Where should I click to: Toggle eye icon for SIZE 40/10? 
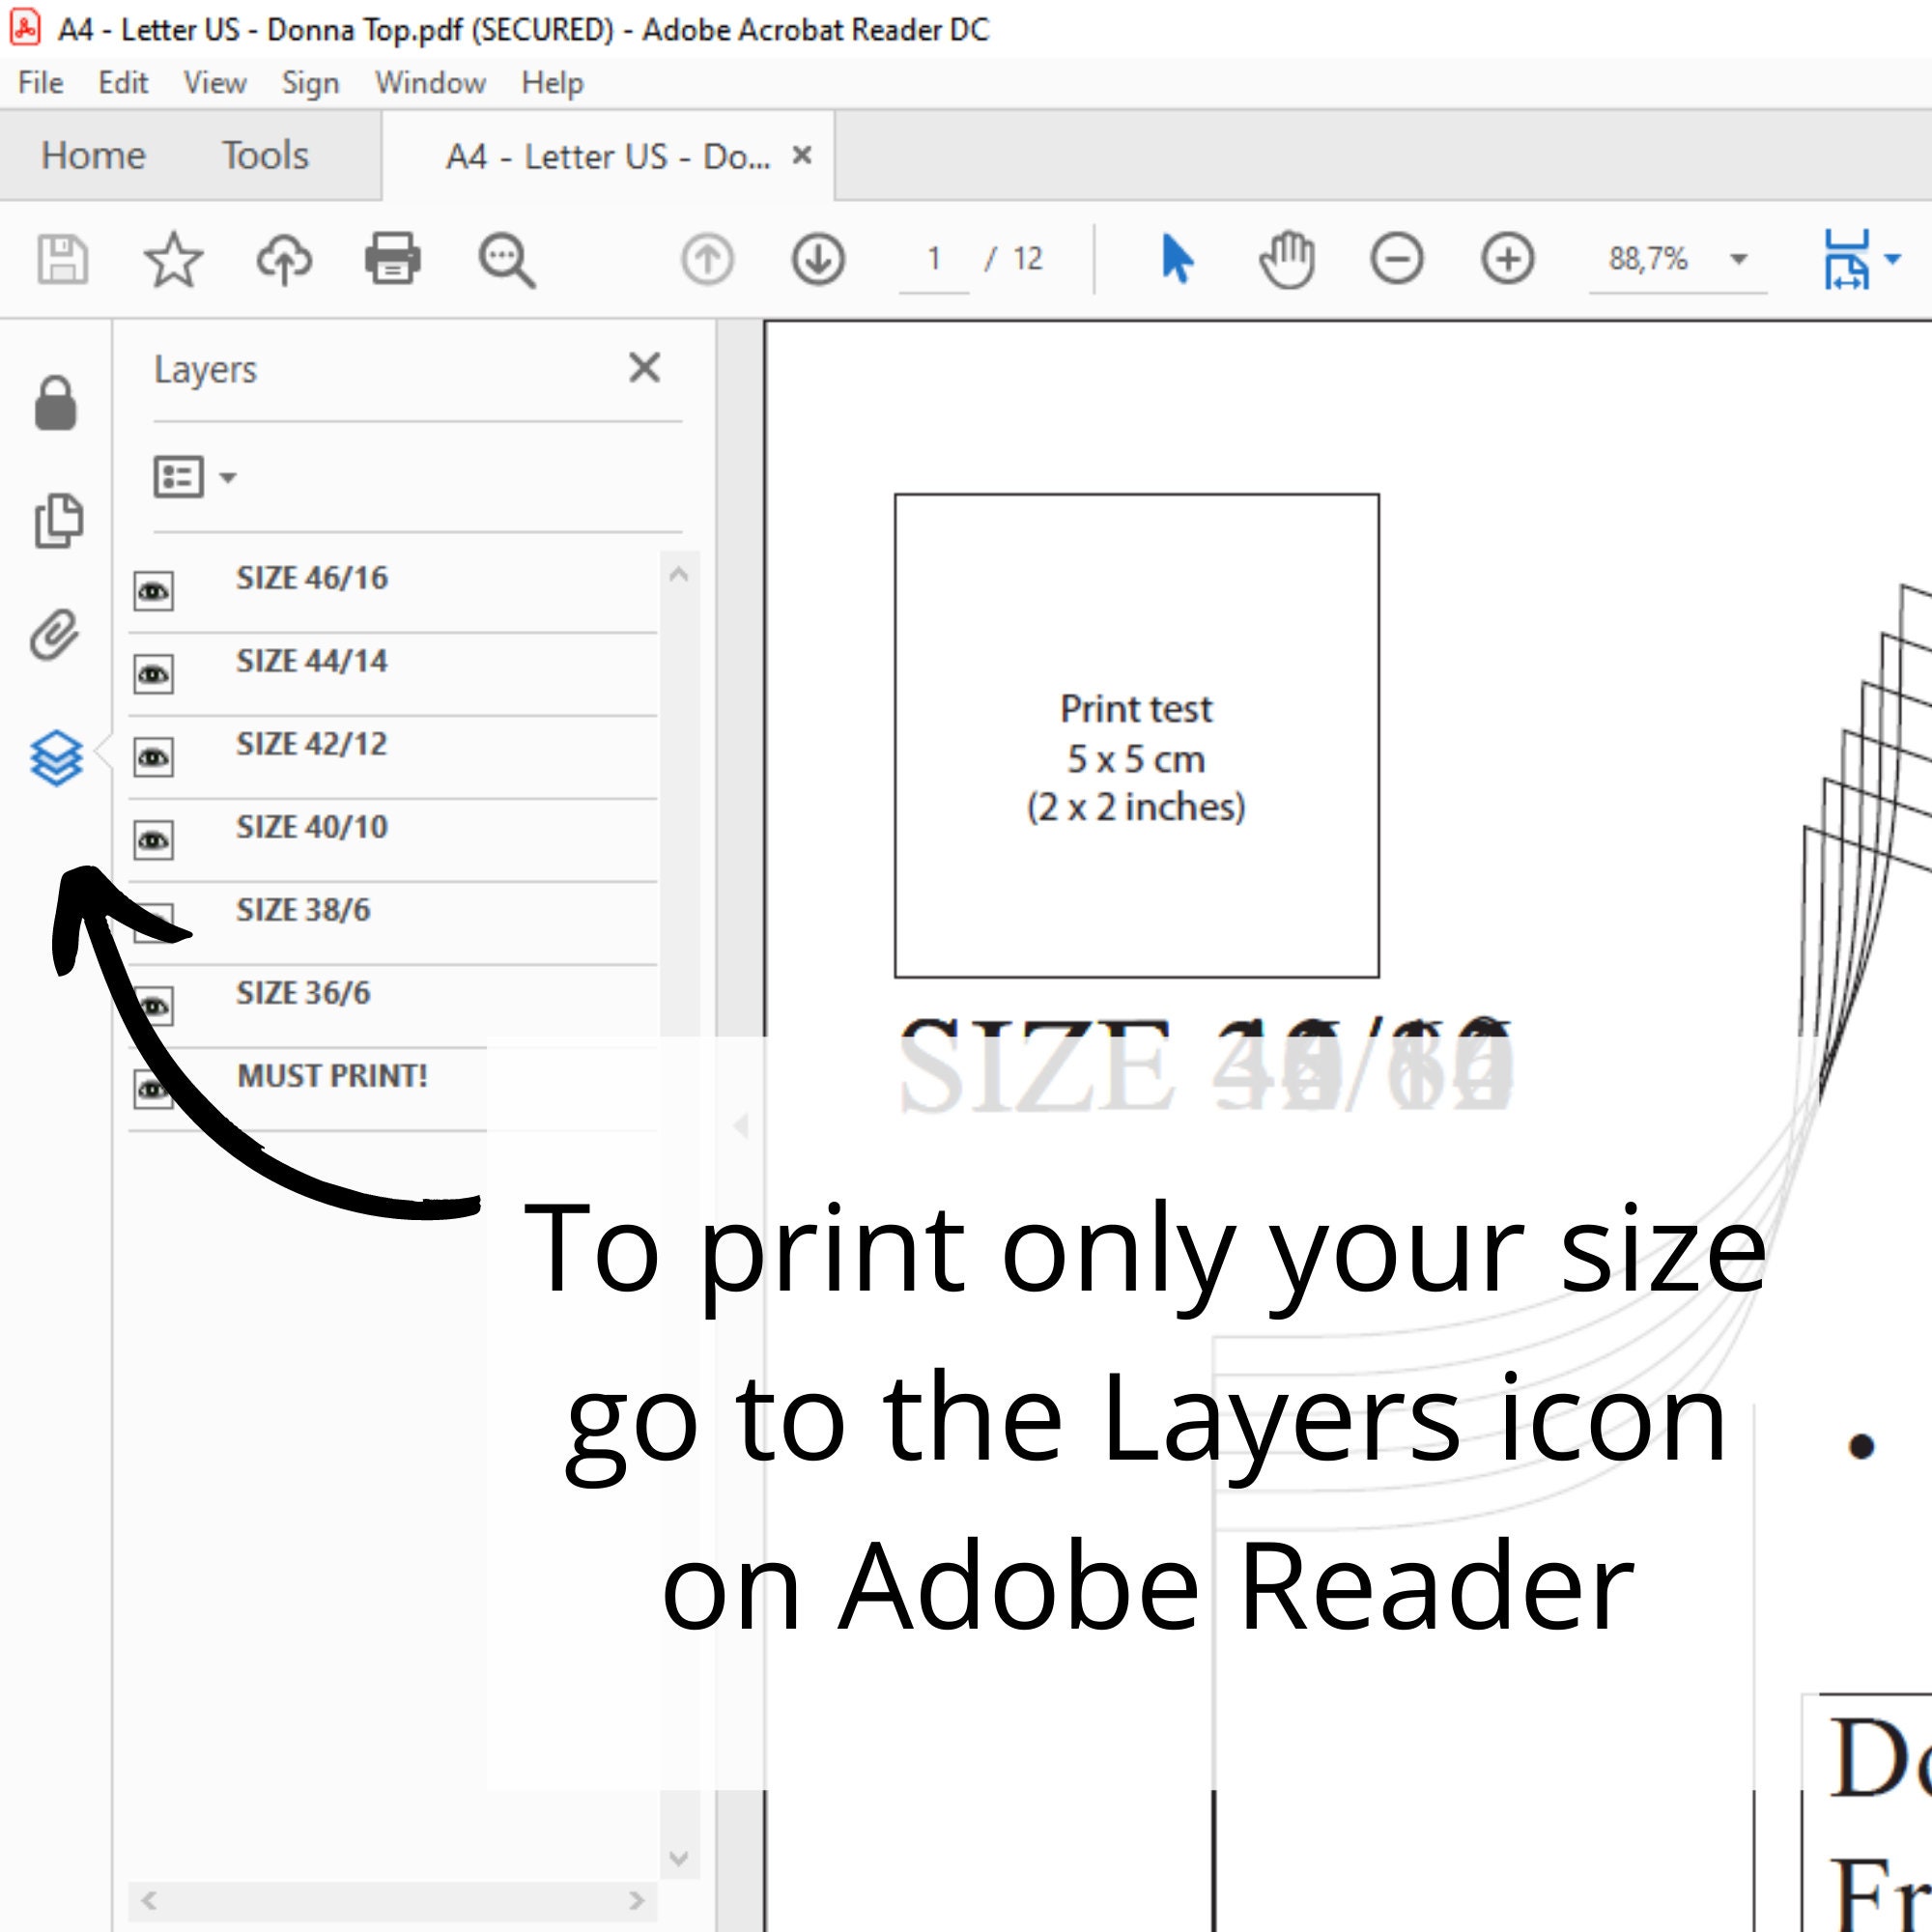pyautogui.click(x=153, y=840)
